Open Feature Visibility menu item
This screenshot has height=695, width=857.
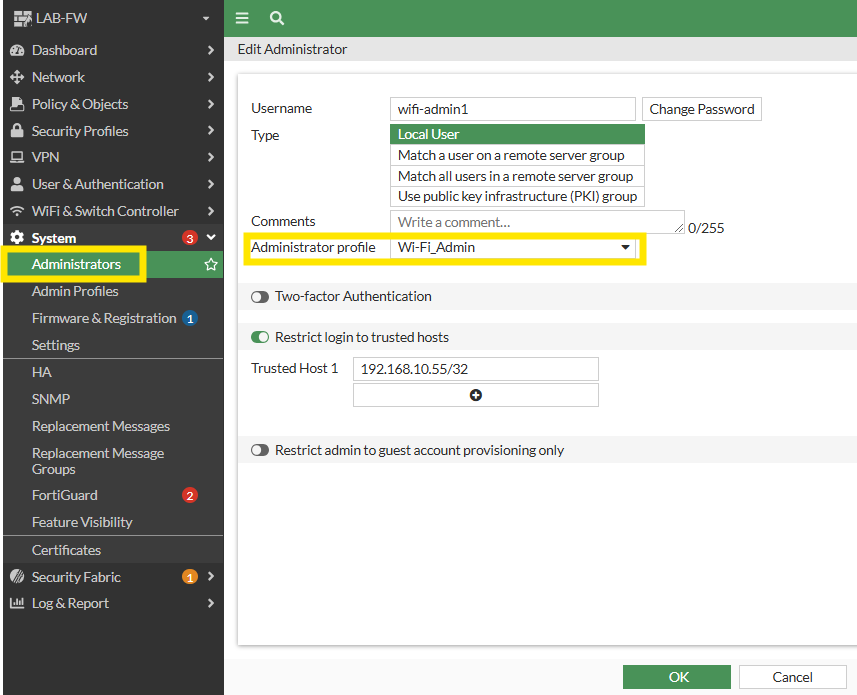pyautogui.click(x=82, y=522)
